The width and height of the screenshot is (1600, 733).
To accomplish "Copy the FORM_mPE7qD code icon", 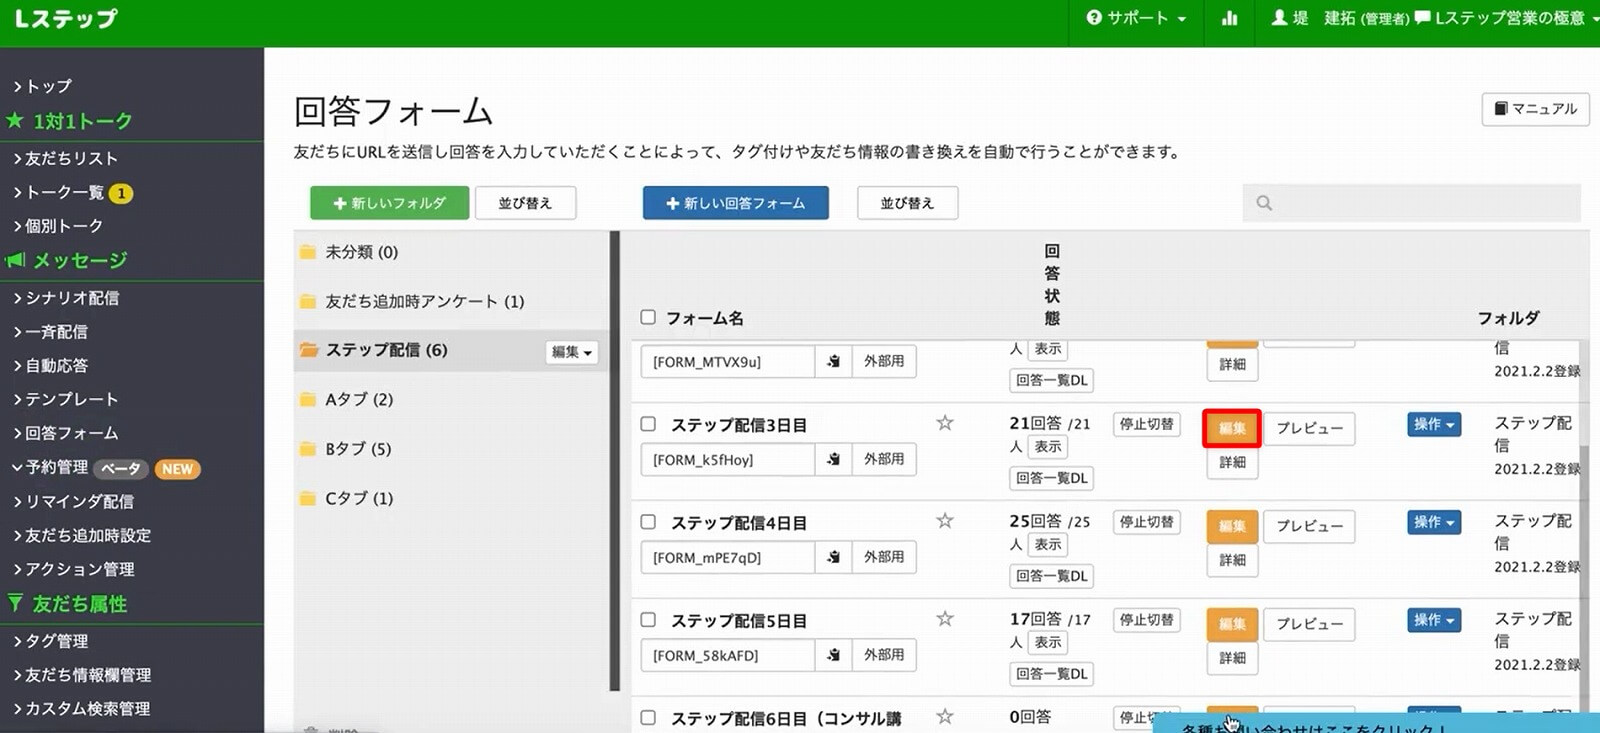I will point(833,557).
